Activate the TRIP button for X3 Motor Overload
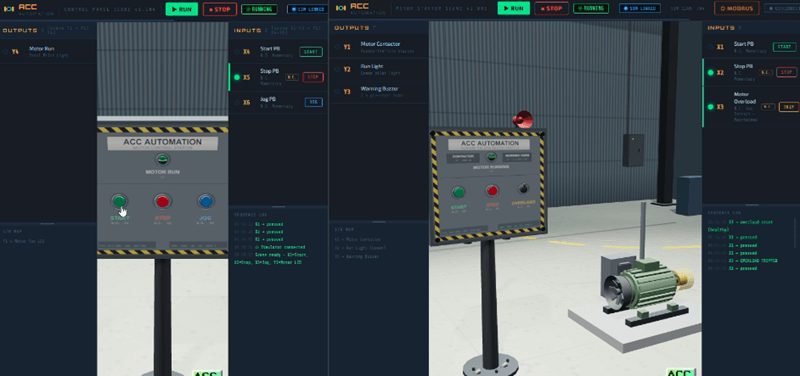The height and width of the screenshot is (376, 800). [x=788, y=107]
